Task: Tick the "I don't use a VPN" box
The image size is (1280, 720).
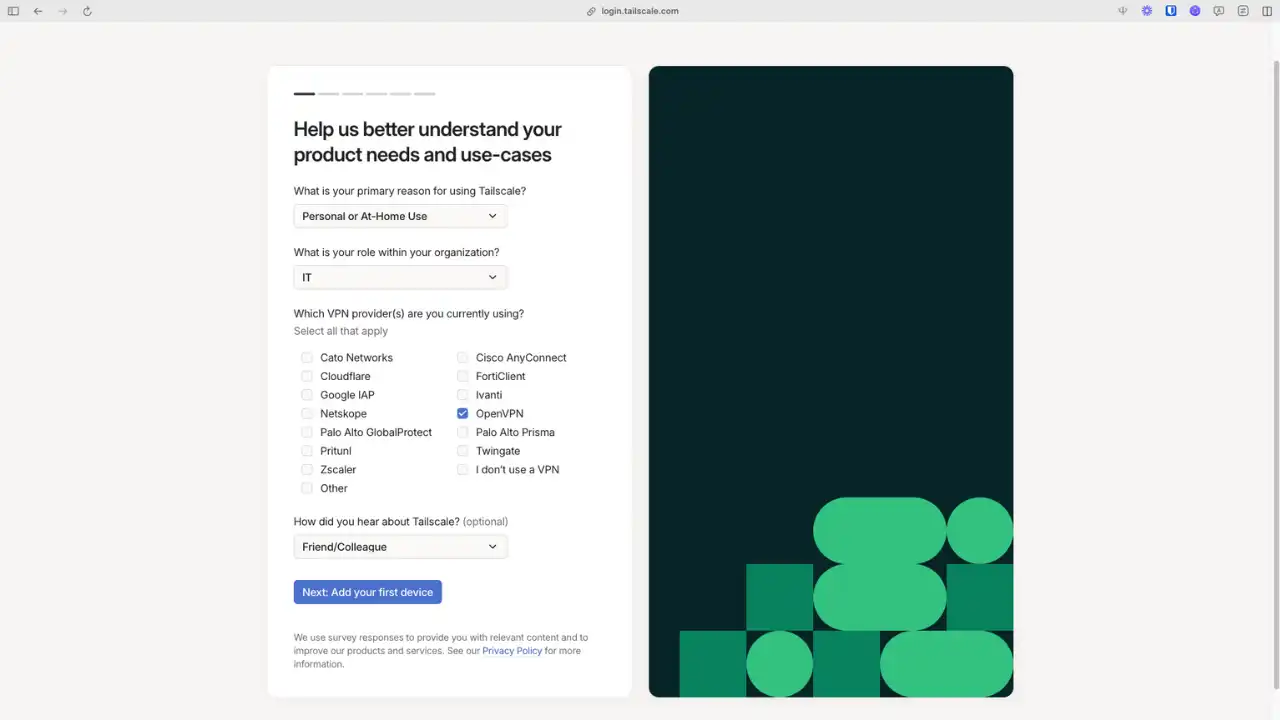Action: pos(462,470)
